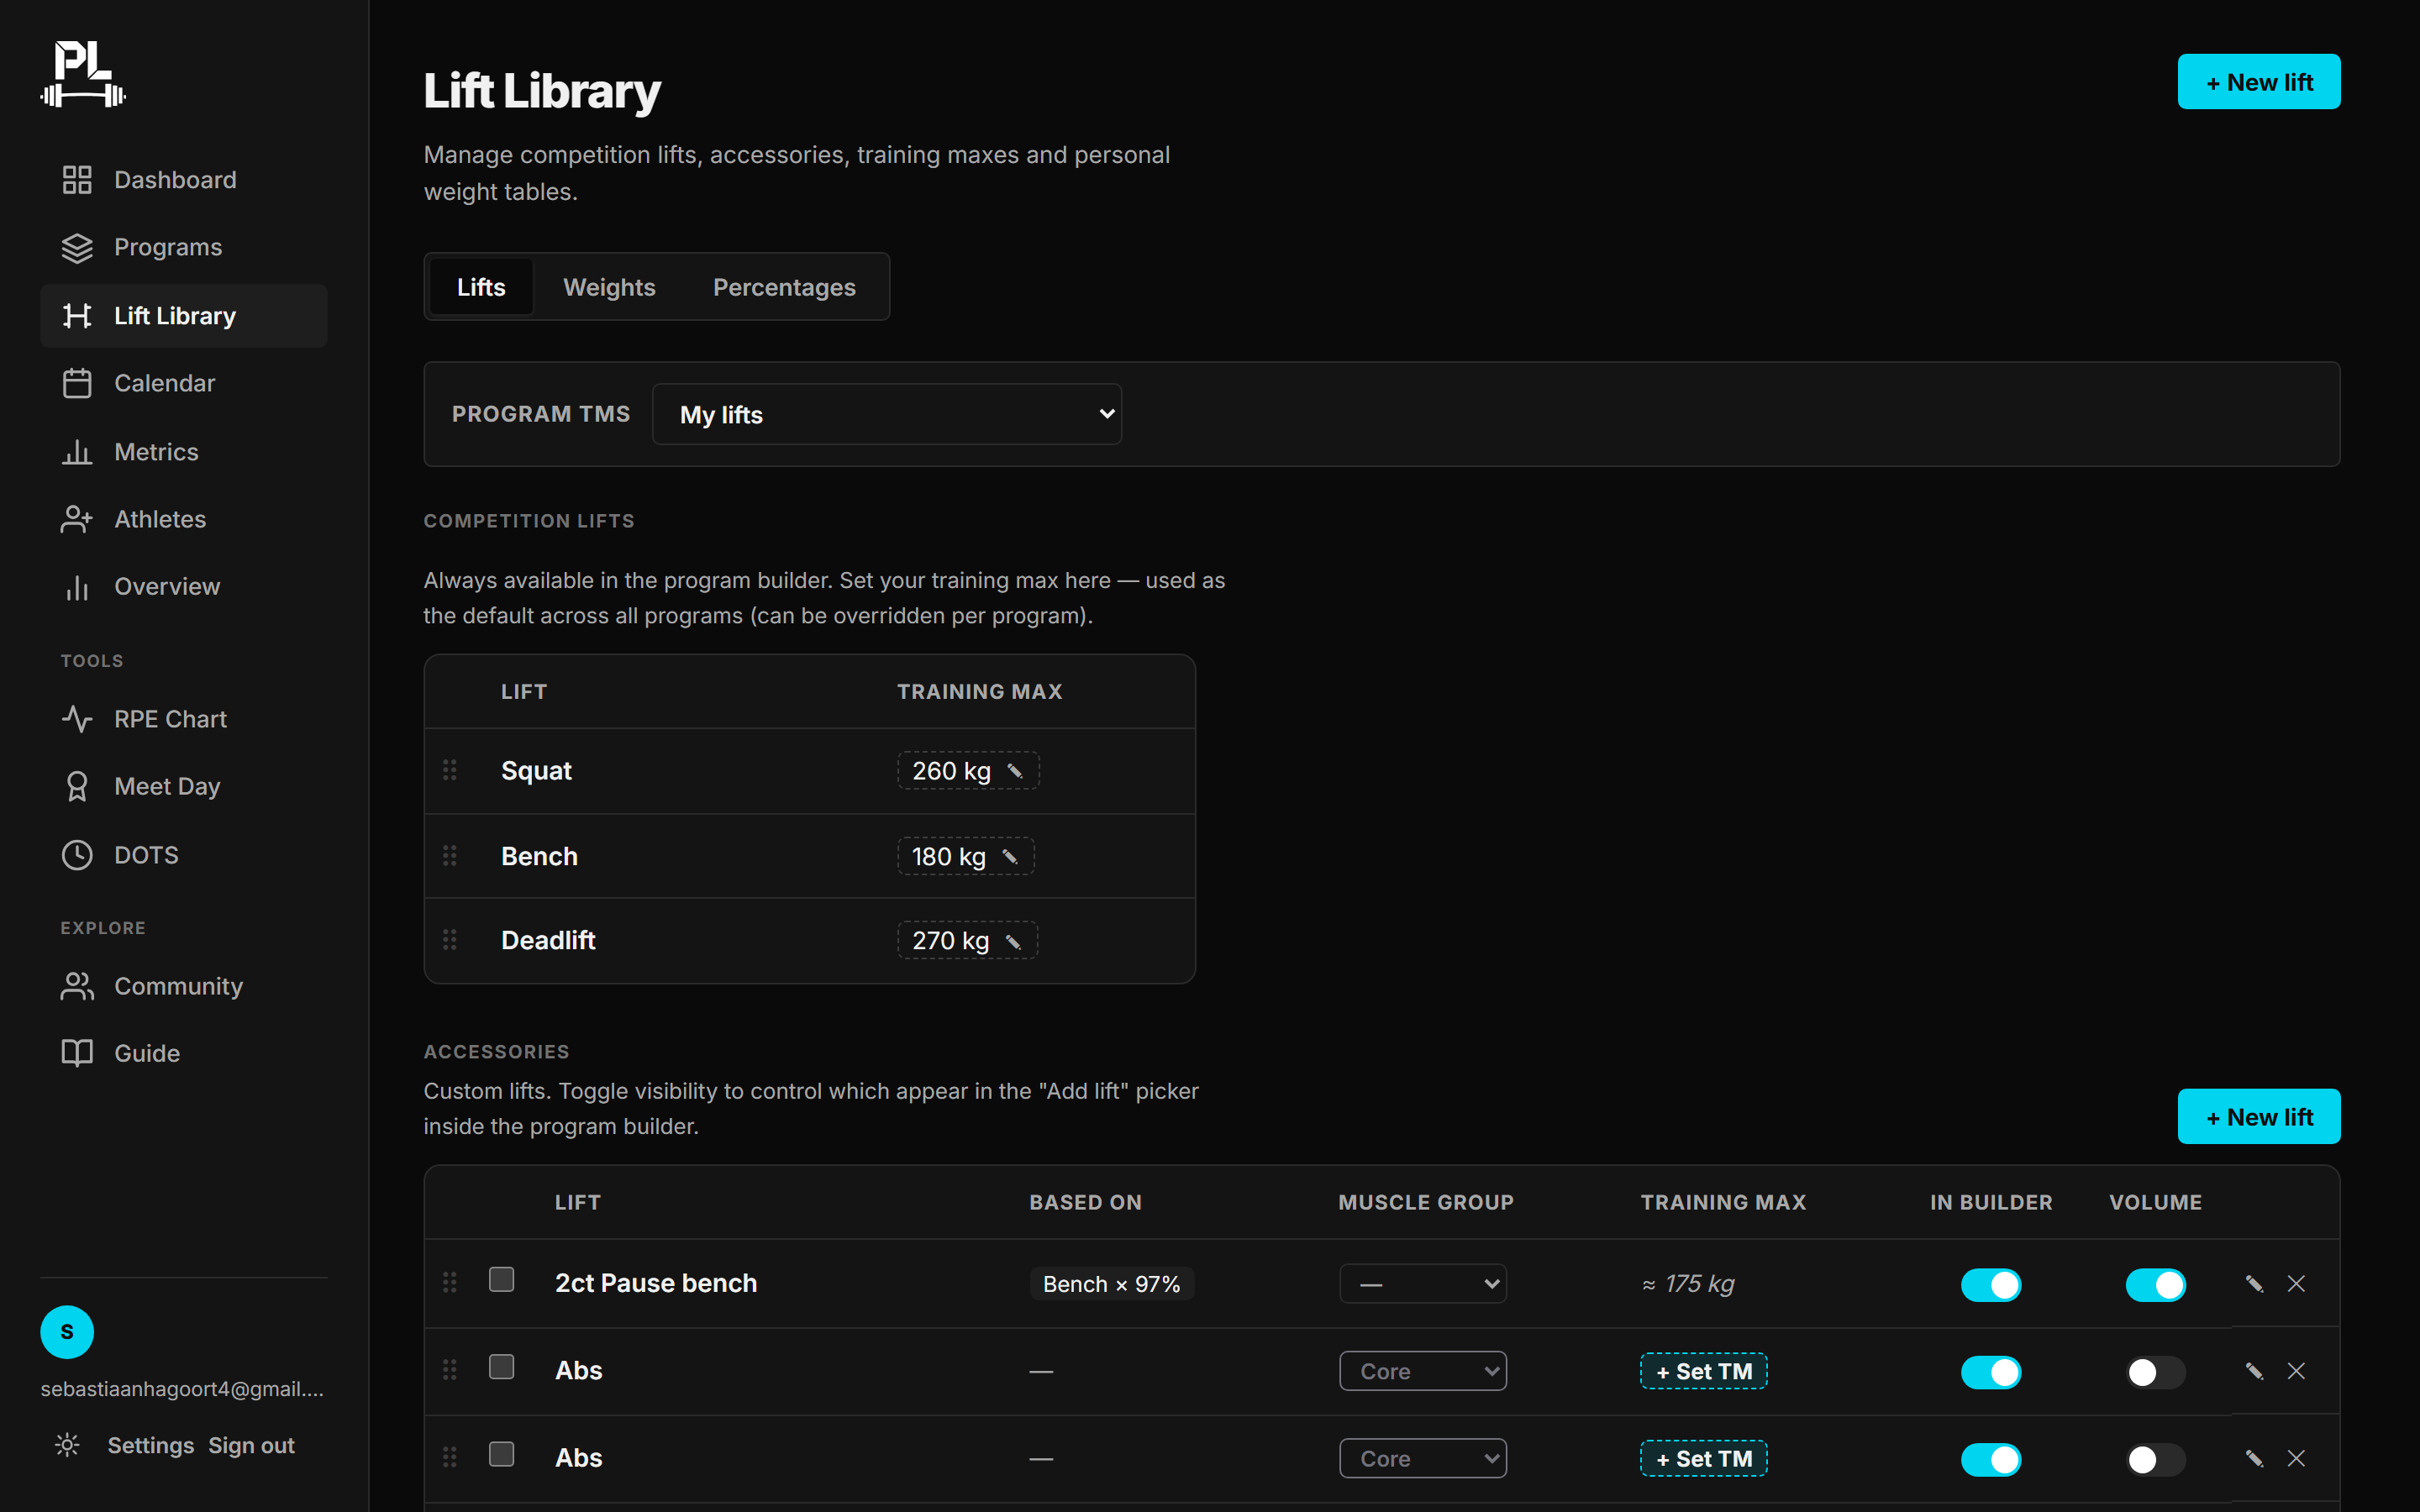
Task: Edit Squat training max pencil
Action: tap(1015, 771)
